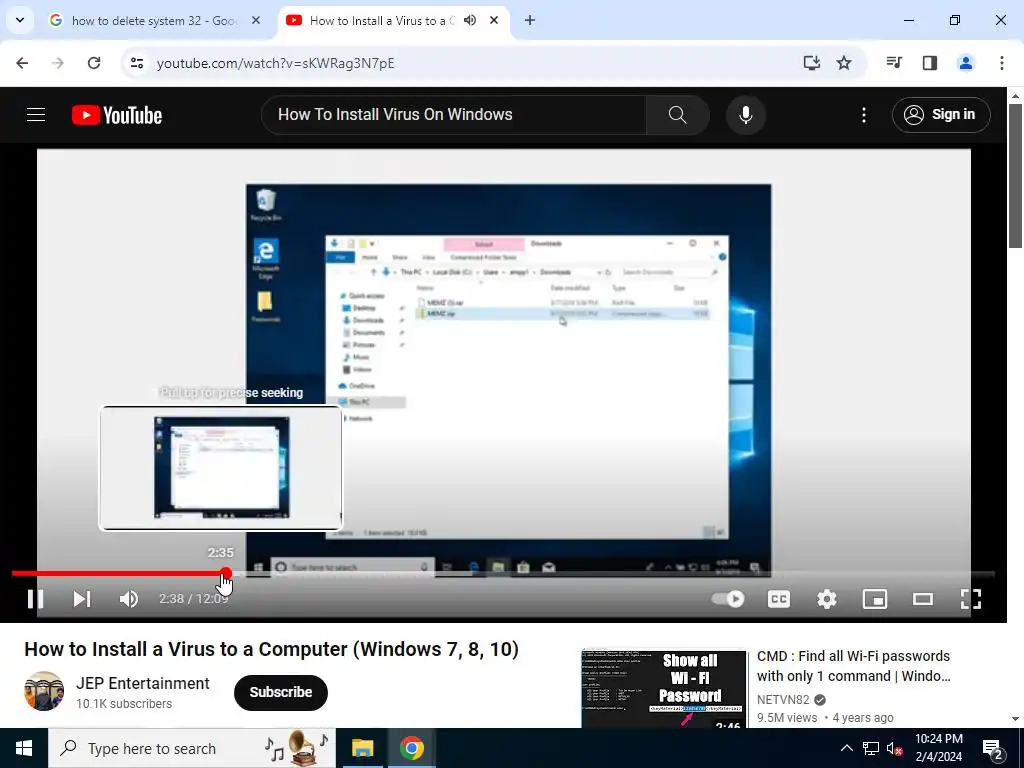Viewport: 1024px width, 768px height.
Task: Click muted volume tray icon
Action: (895, 748)
